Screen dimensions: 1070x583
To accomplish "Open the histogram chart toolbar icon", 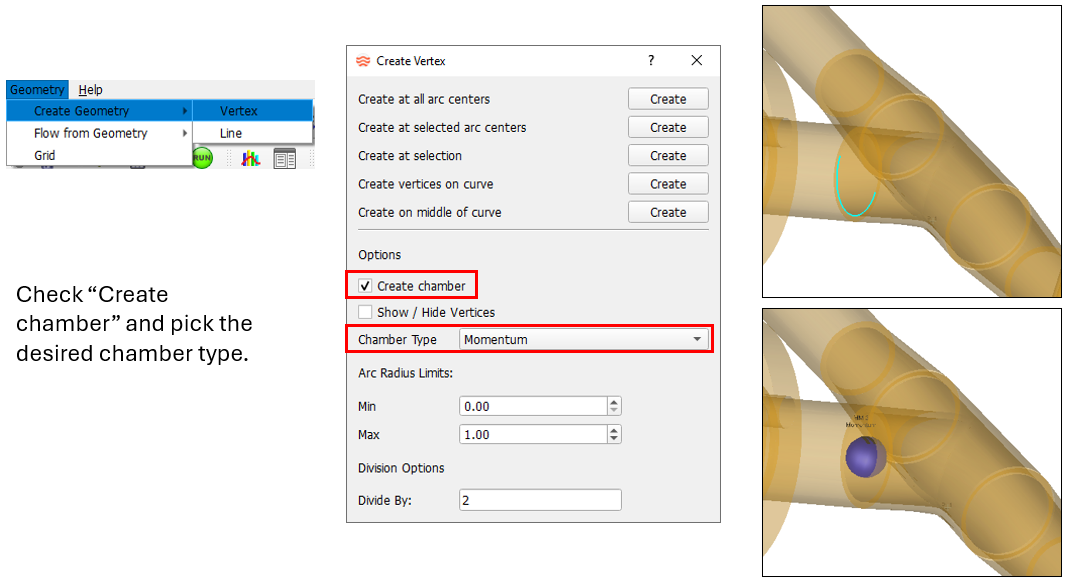I will pyautogui.click(x=251, y=158).
